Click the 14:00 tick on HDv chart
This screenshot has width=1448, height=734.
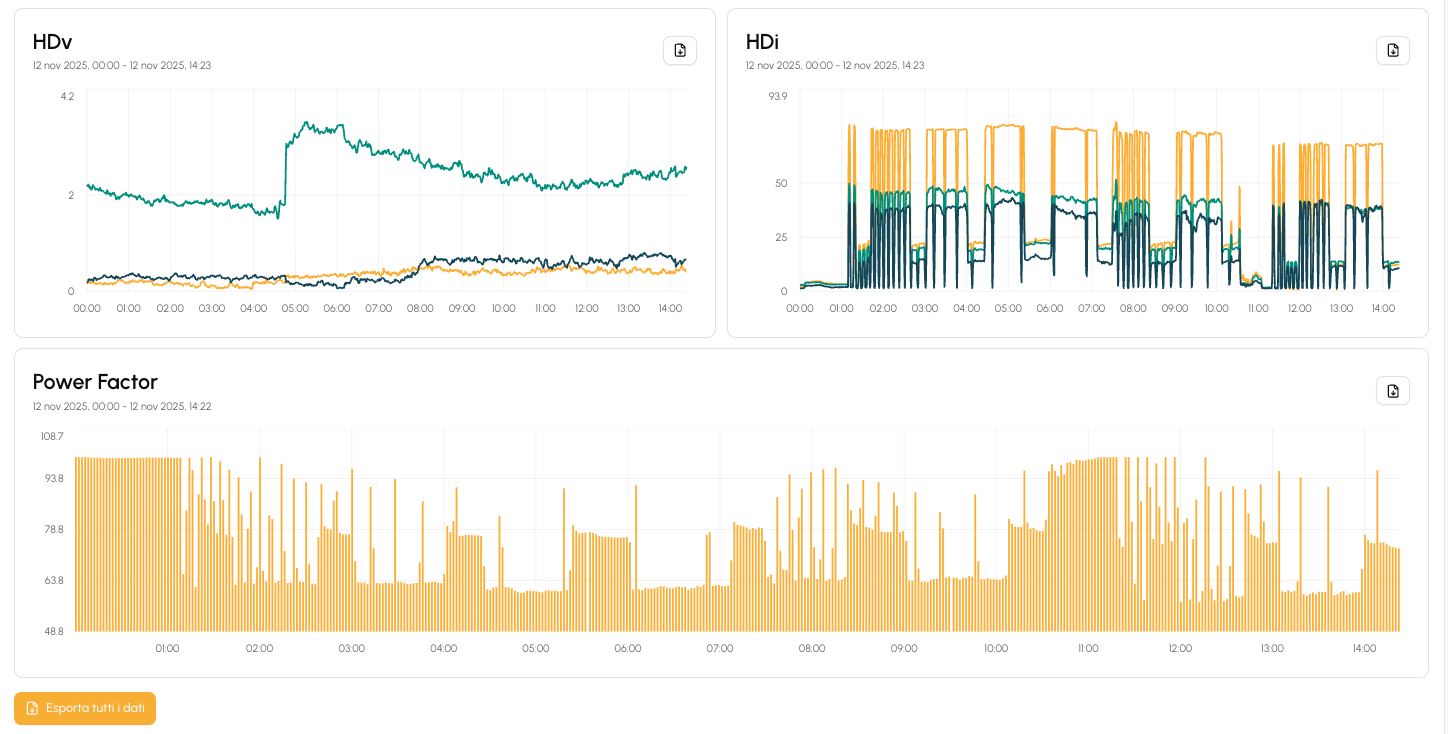670,308
